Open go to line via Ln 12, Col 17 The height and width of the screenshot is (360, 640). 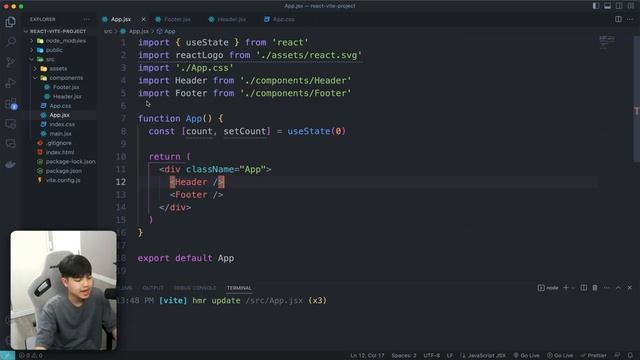point(367,356)
